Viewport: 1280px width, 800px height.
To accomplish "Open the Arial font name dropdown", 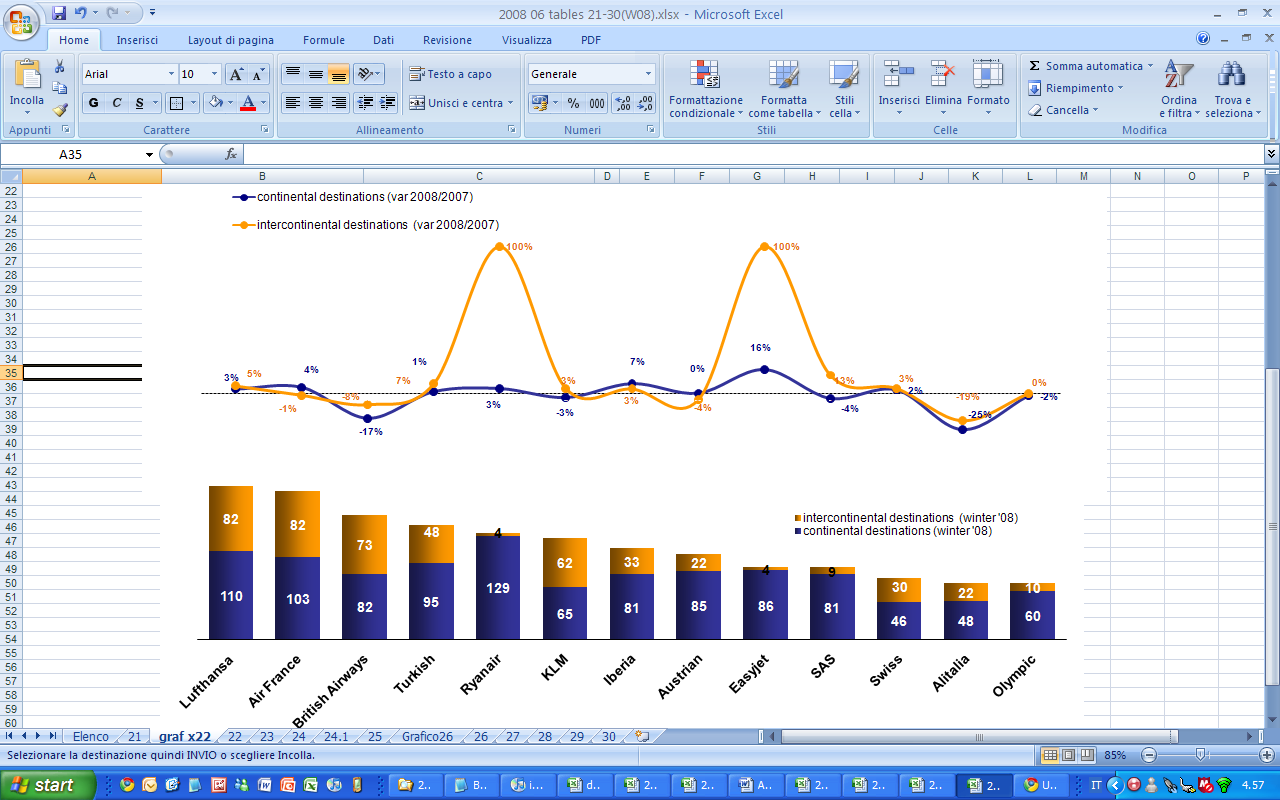I will tap(170, 74).
